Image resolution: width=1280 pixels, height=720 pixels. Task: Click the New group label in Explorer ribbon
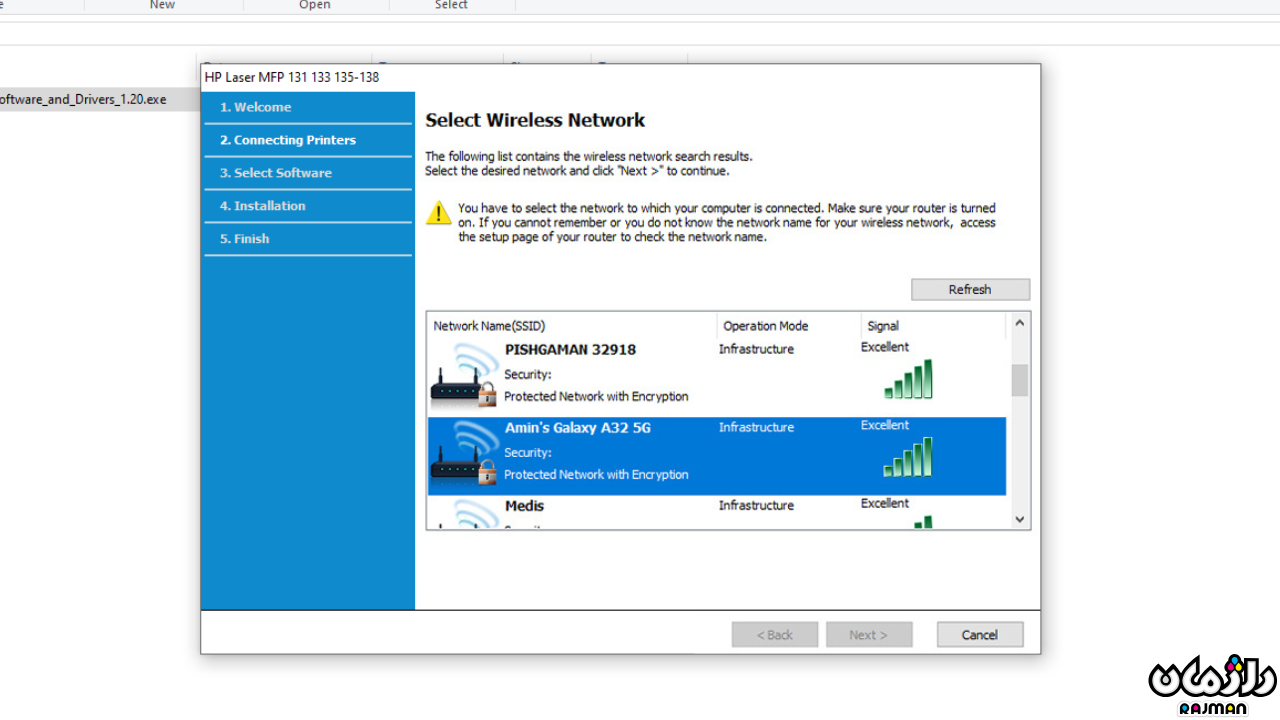(162, 5)
